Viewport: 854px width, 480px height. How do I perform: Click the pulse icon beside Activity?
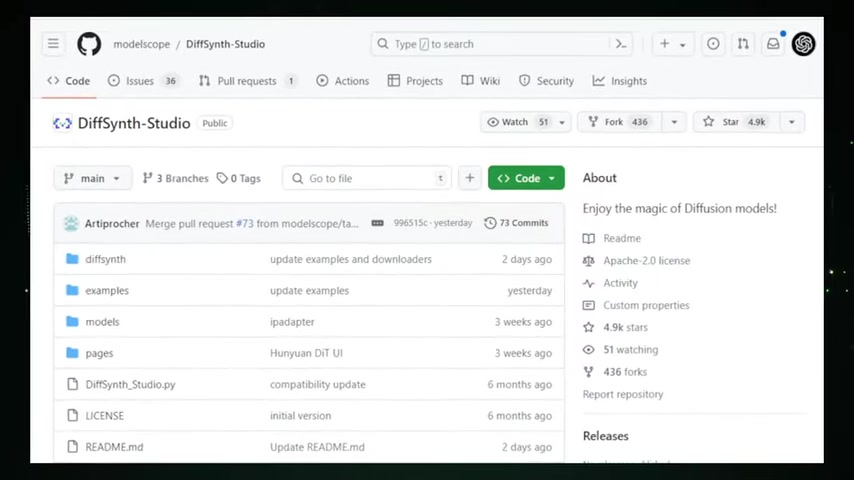(589, 283)
